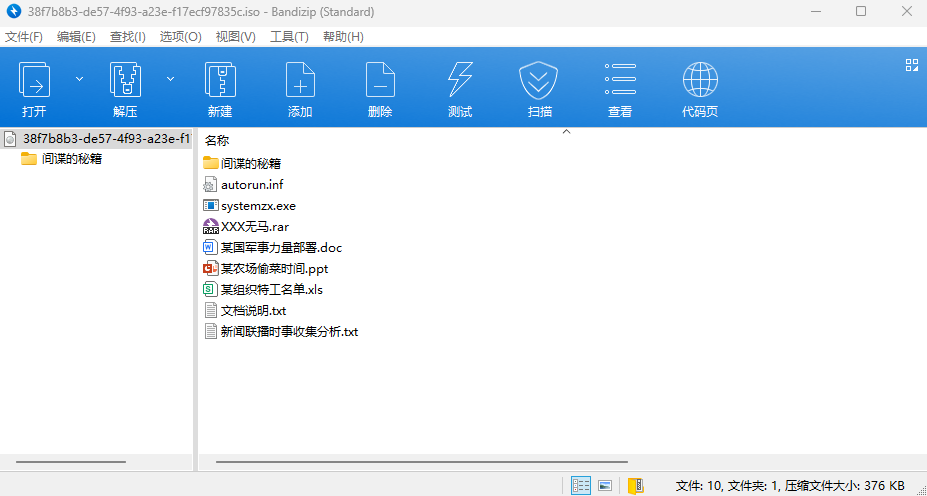Image resolution: width=927 pixels, height=496 pixels.
Task: Click the status bar file count text
Action: pyautogui.click(x=790, y=485)
